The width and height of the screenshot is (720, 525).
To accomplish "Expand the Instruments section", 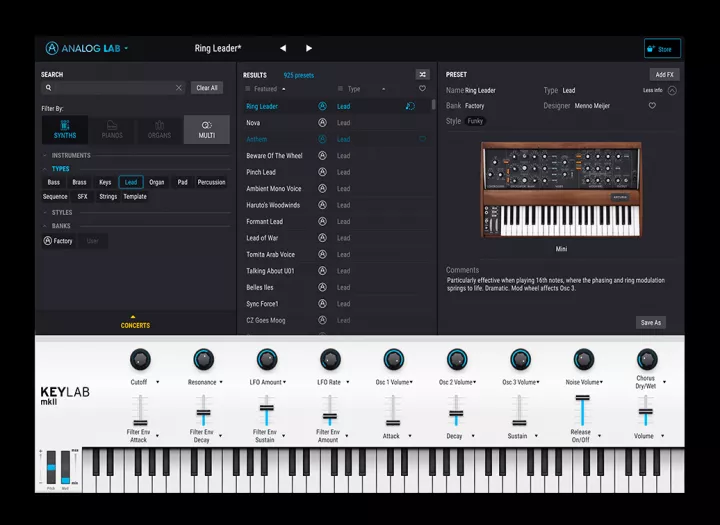I will pos(71,155).
